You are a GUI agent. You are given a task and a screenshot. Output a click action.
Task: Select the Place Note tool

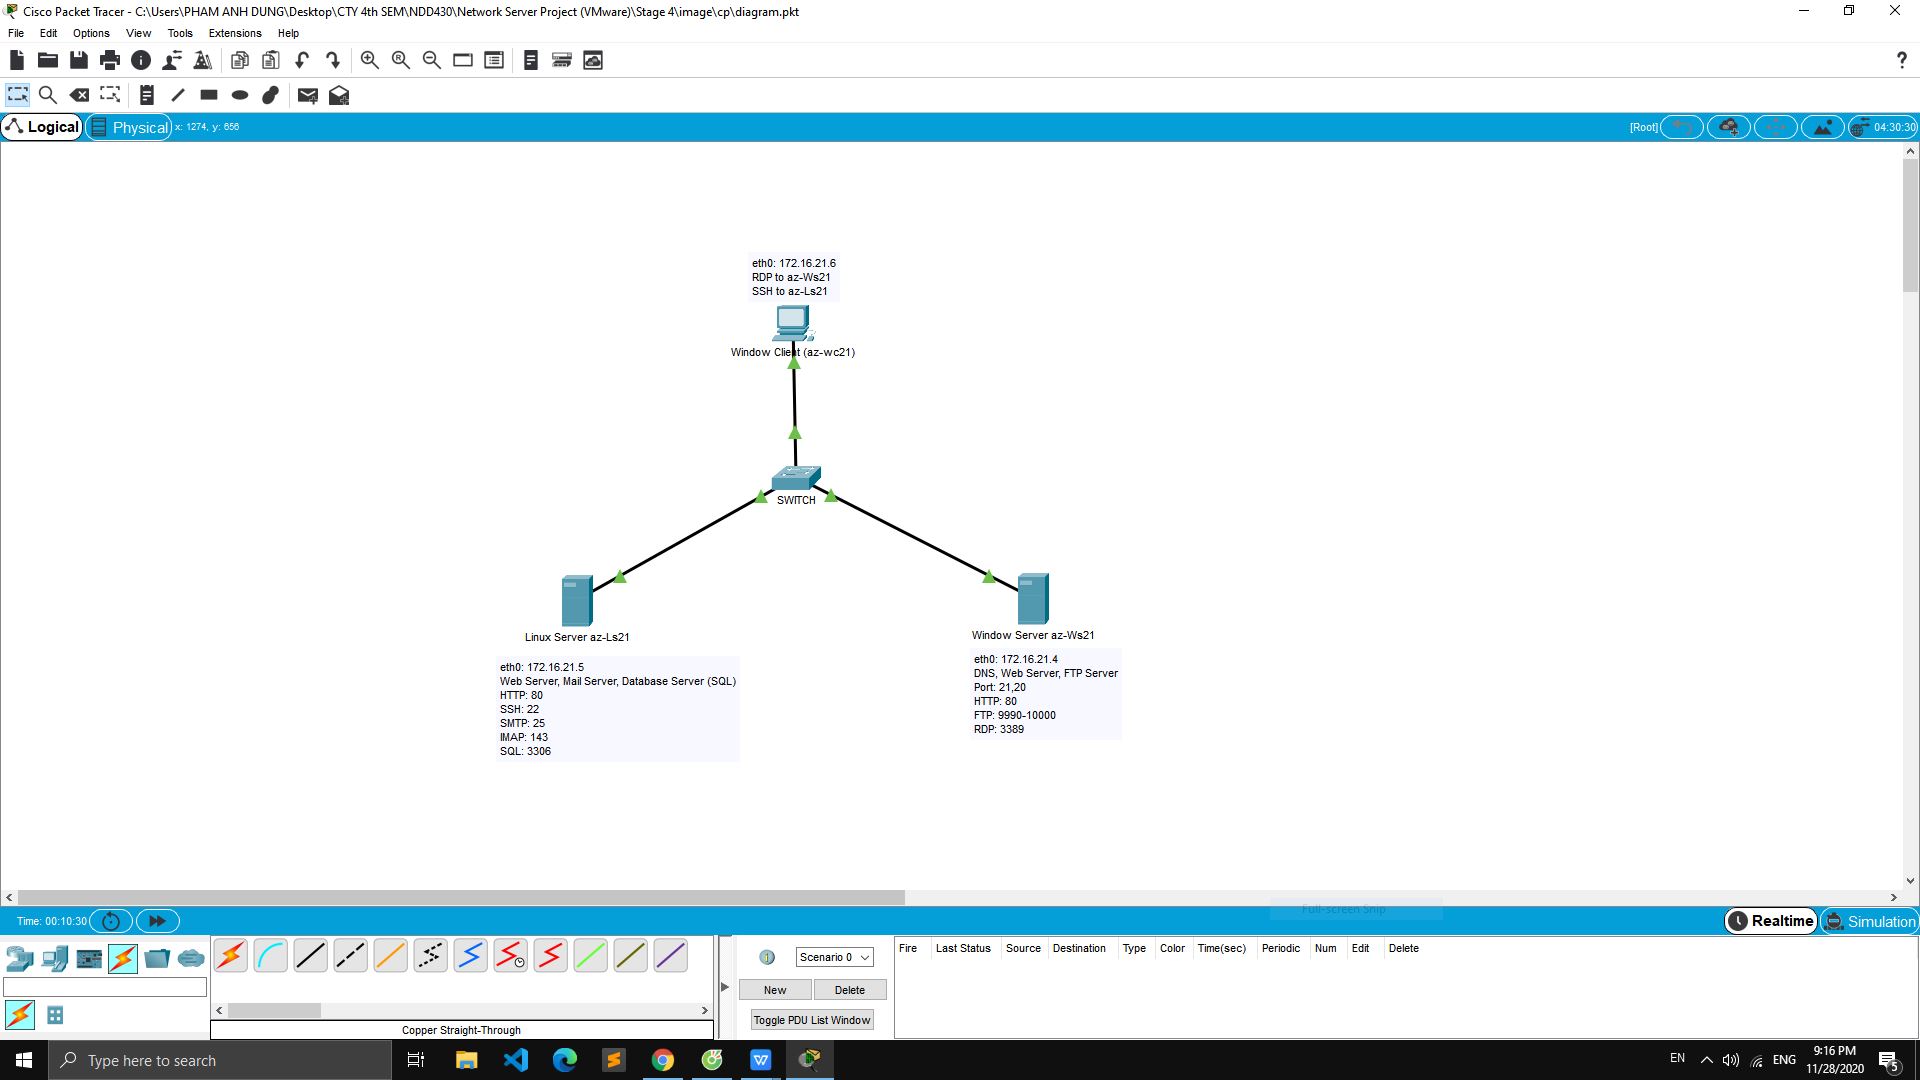pyautogui.click(x=147, y=95)
